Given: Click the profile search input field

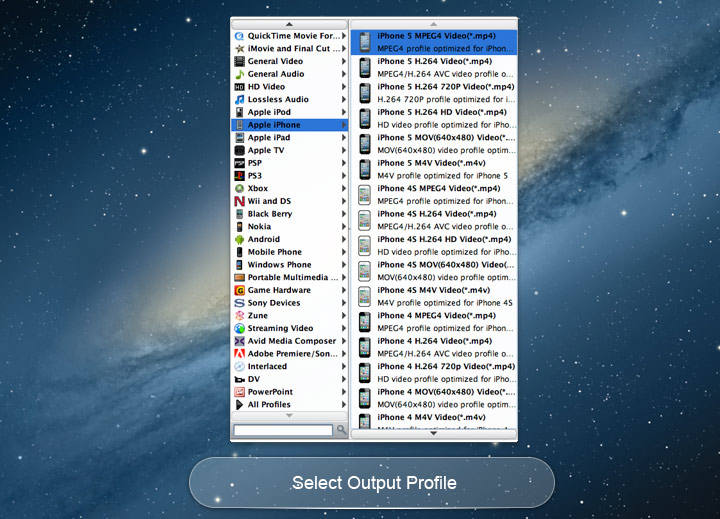Looking at the screenshot, I should 283,430.
